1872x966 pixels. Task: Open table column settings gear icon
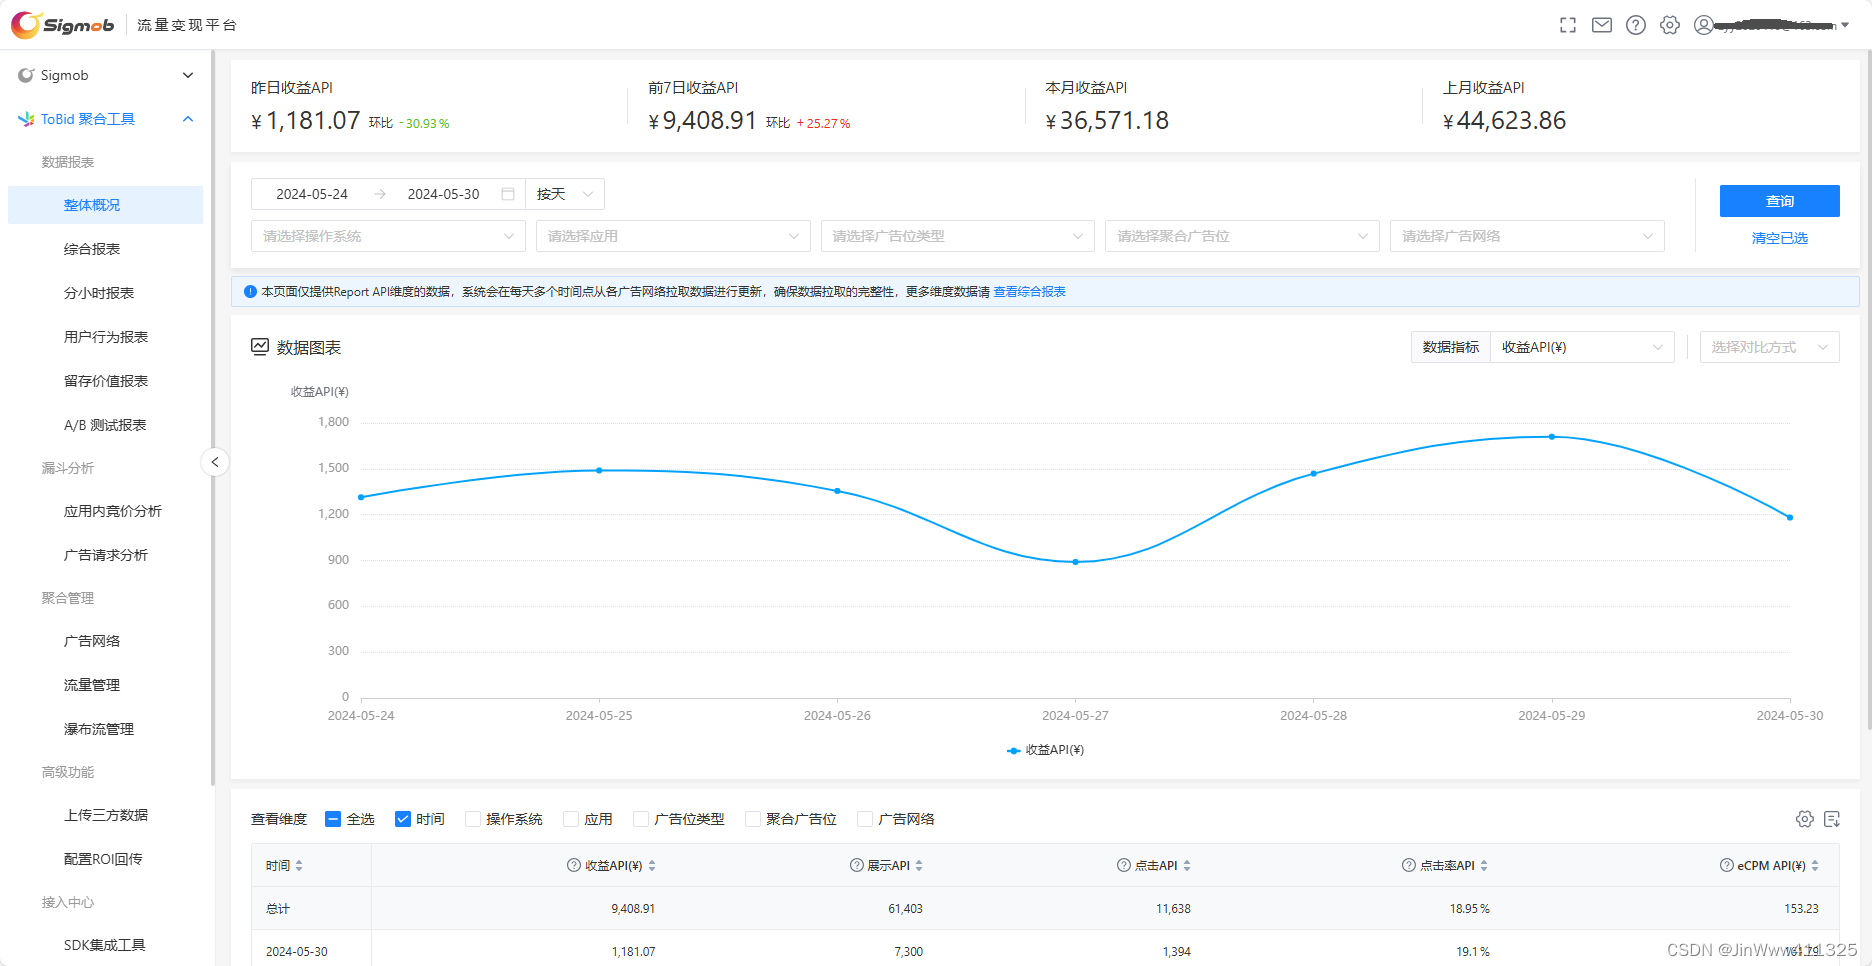pyautogui.click(x=1805, y=819)
